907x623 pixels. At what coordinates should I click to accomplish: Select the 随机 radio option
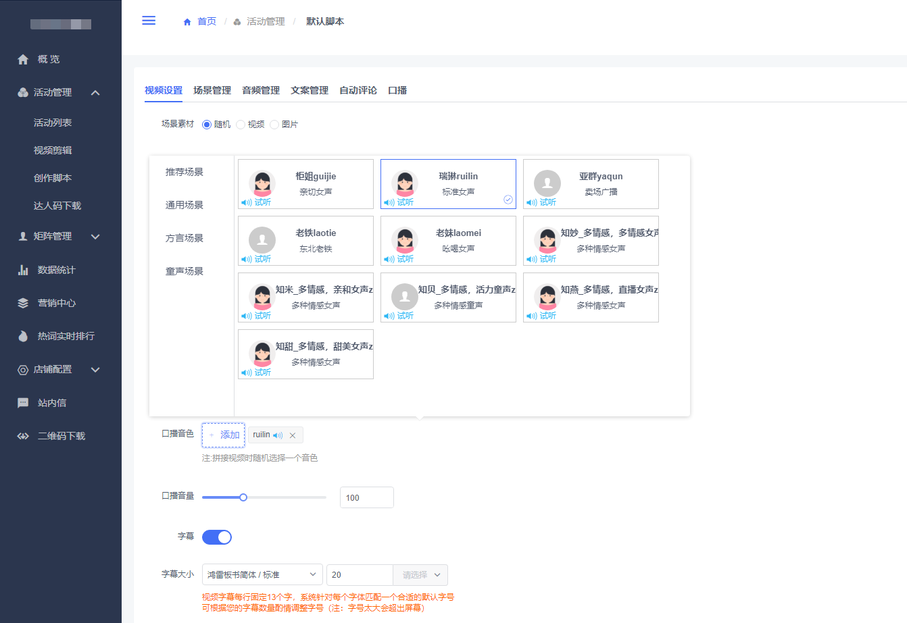[x=207, y=125]
